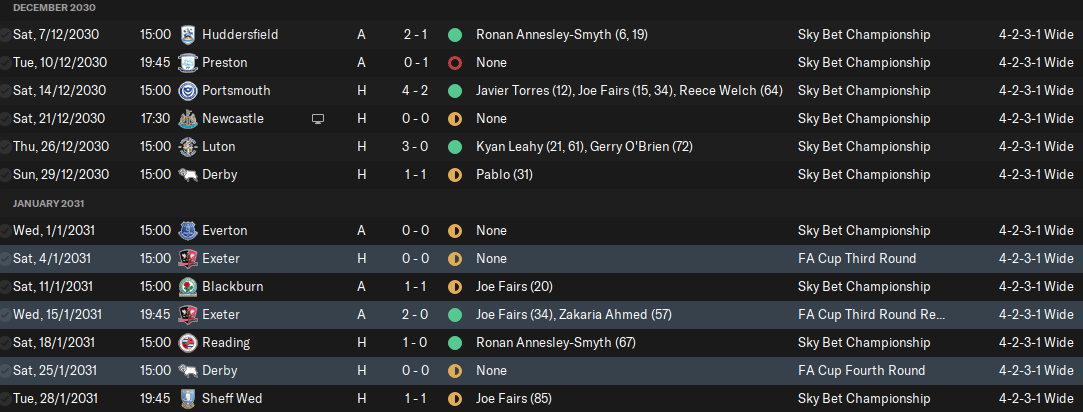Open the Reading team link

tap(226, 342)
